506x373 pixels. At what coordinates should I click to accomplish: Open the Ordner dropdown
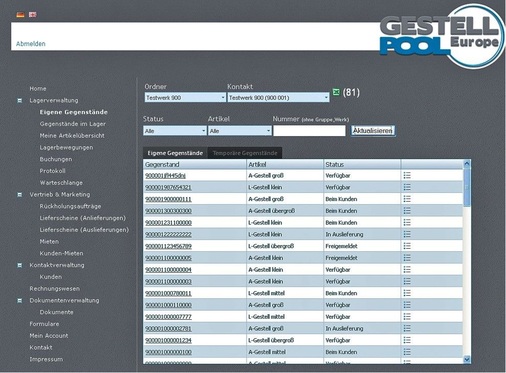185,98
